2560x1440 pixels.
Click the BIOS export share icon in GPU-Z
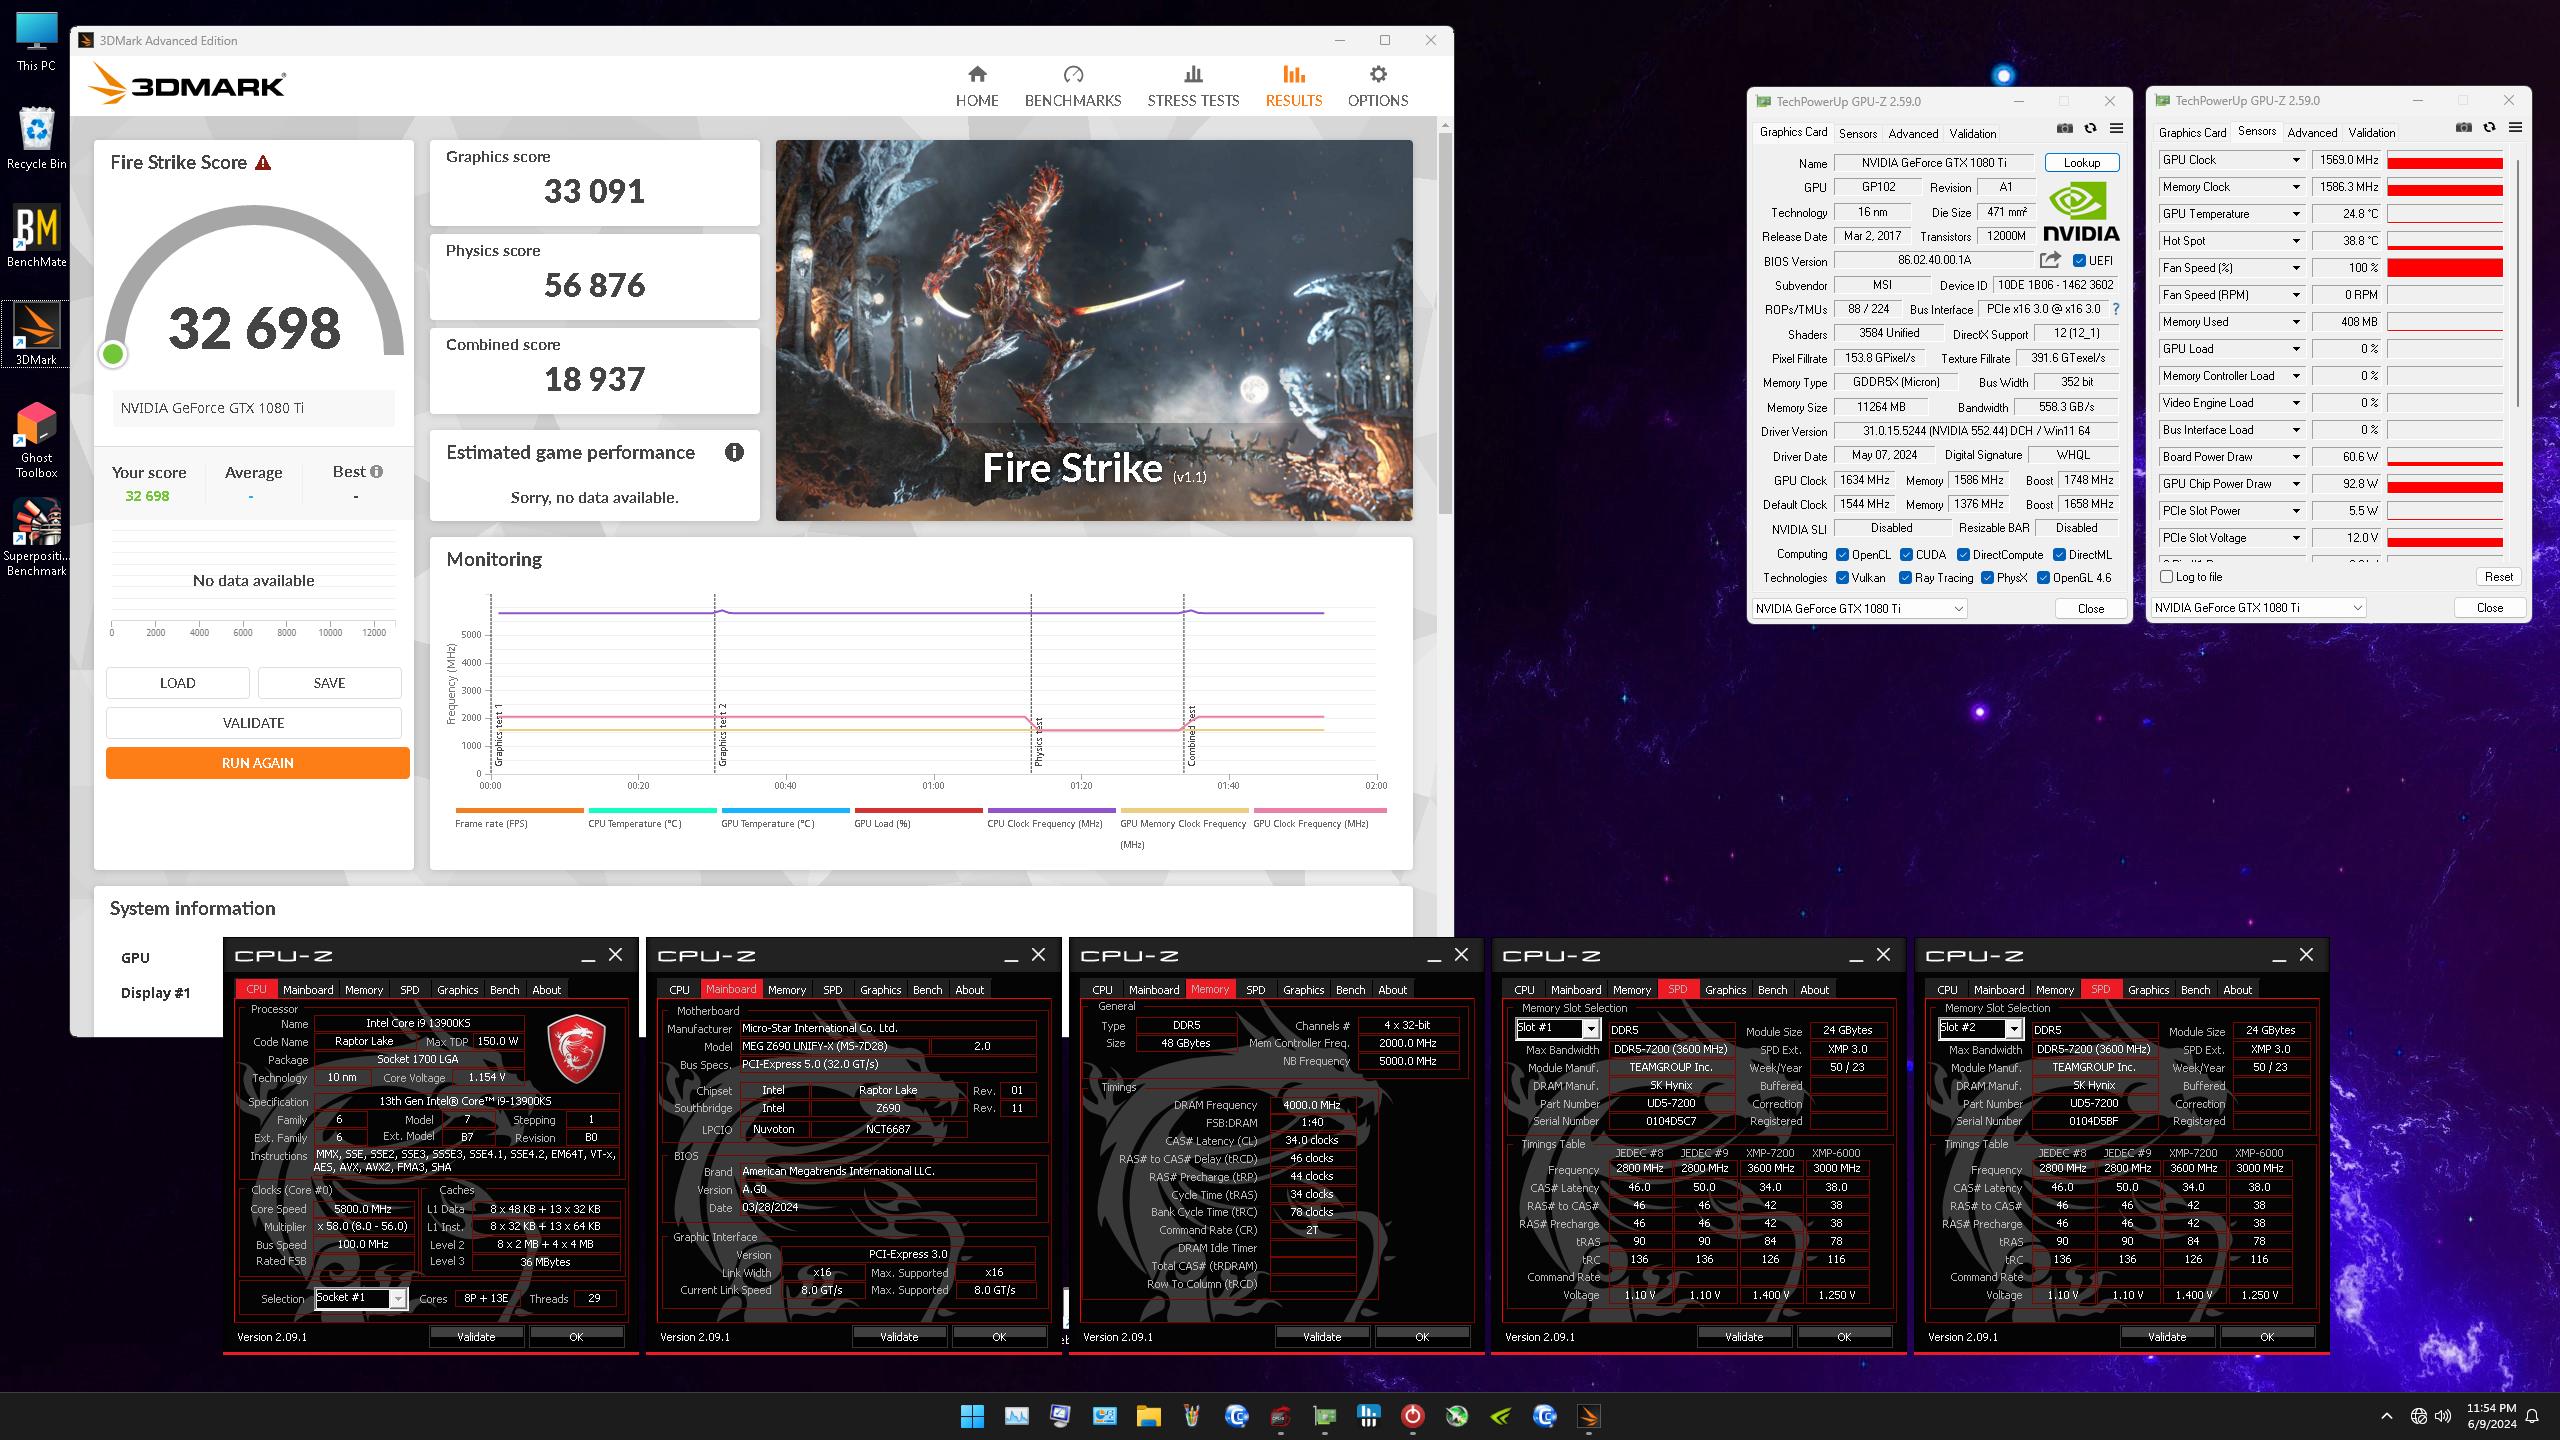(2050, 260)
